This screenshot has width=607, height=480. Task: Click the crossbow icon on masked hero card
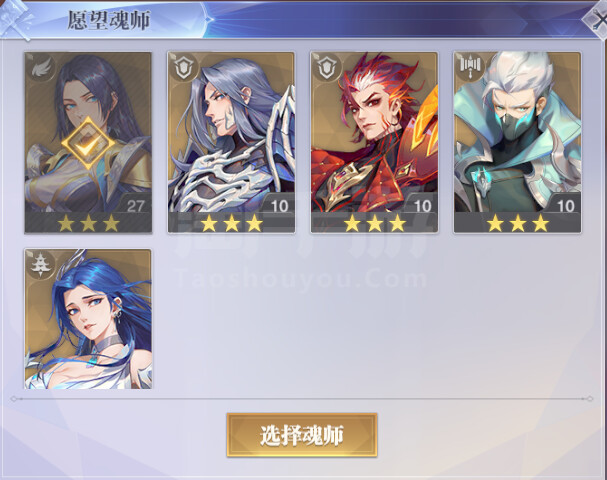pyautogui.click(x=470, y=64)
